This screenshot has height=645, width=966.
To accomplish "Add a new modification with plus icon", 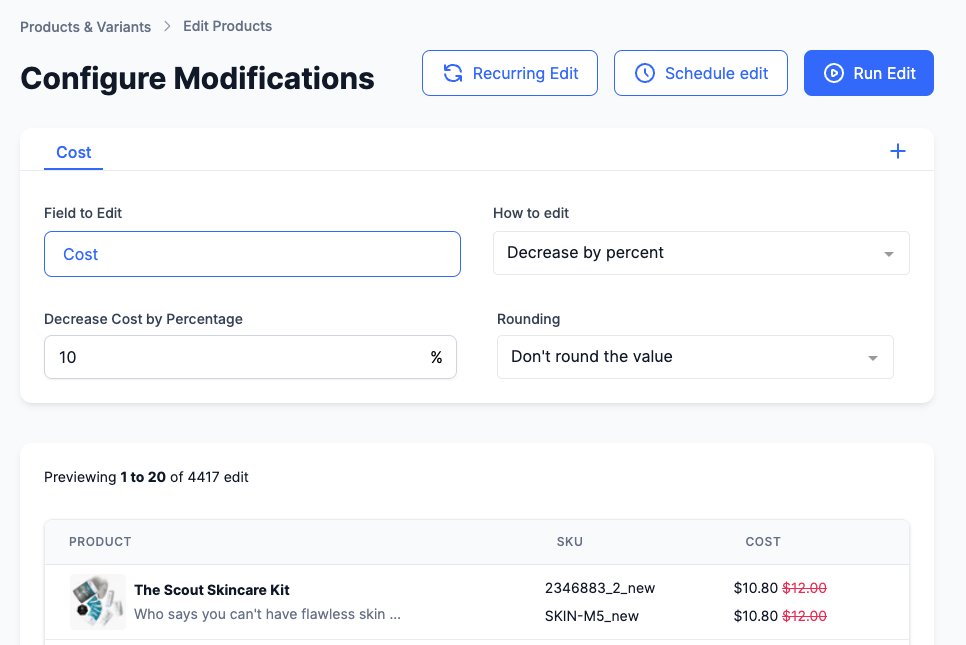I will (898, 152).
